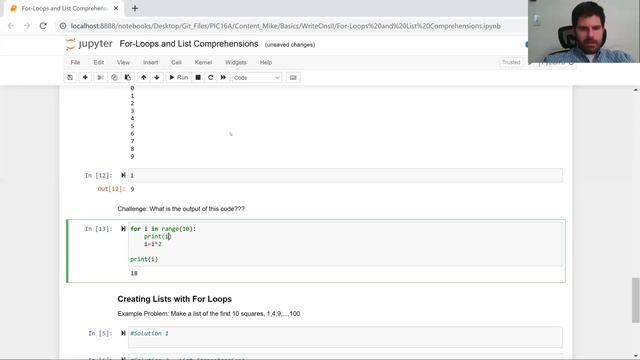640x360 pixels.
Task: Restart the kernel icon
Action: pos(211,78)
